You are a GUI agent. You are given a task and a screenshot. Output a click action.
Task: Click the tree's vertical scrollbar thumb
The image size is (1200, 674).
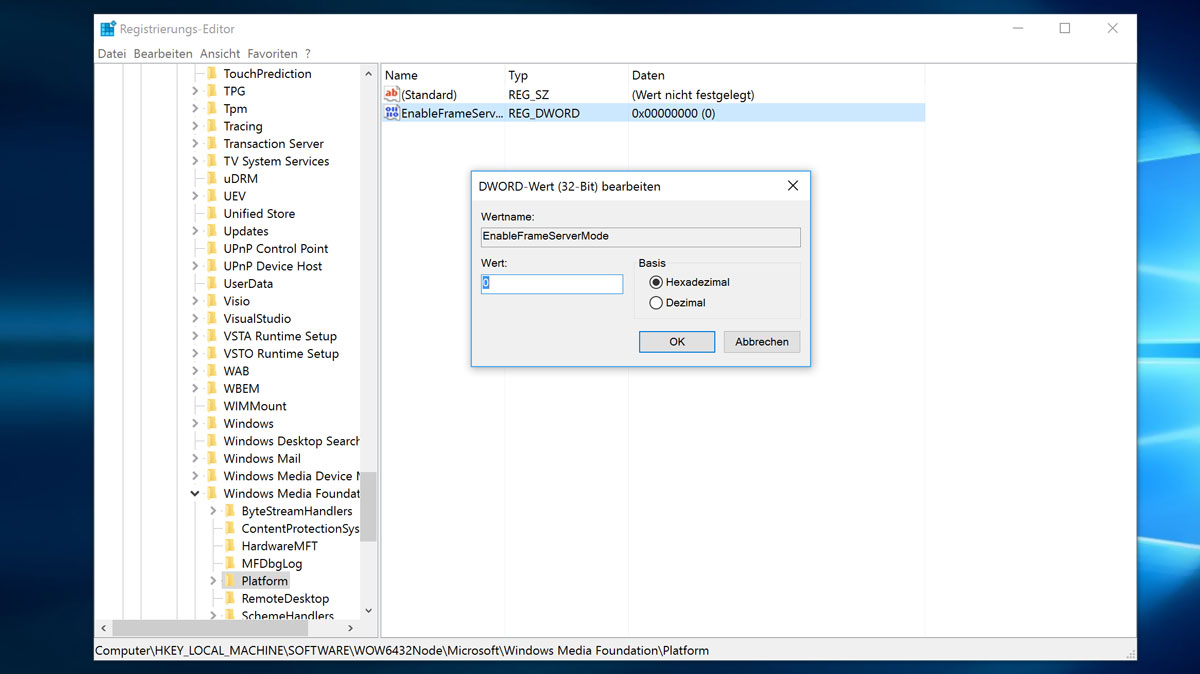click(x=368, y=506)
